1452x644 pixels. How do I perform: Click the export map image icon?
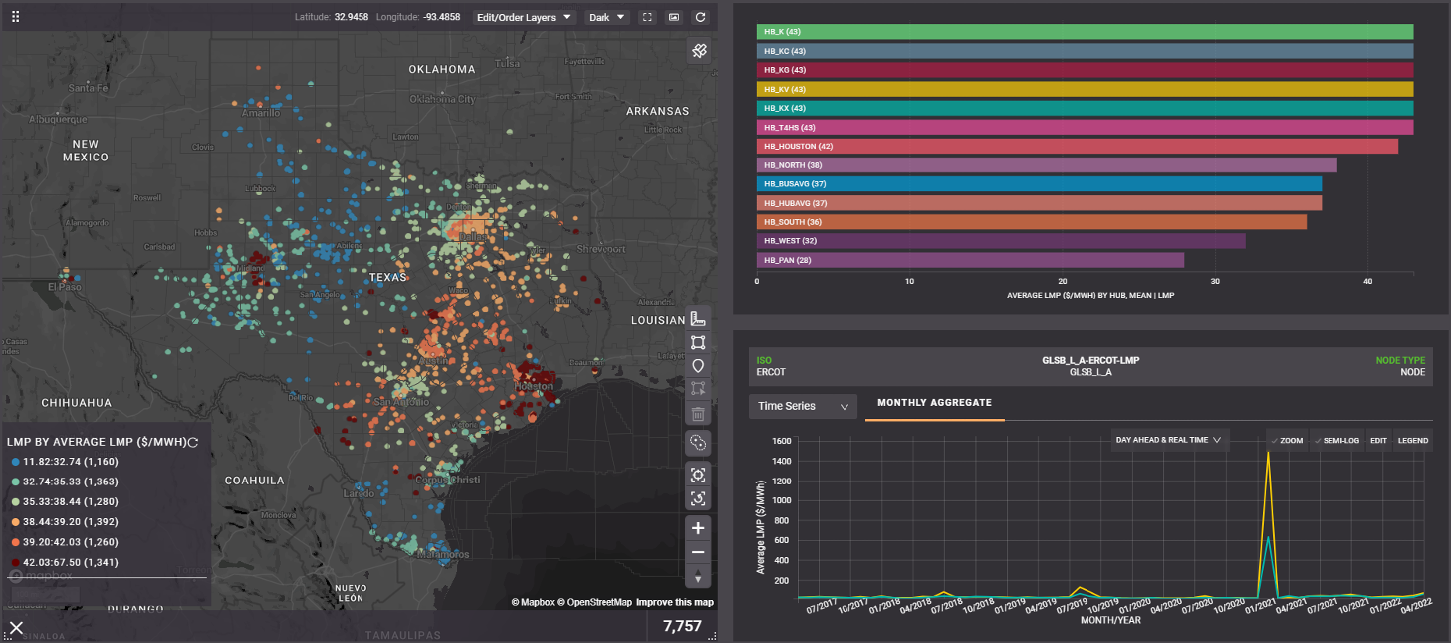(x=674, y=17)
